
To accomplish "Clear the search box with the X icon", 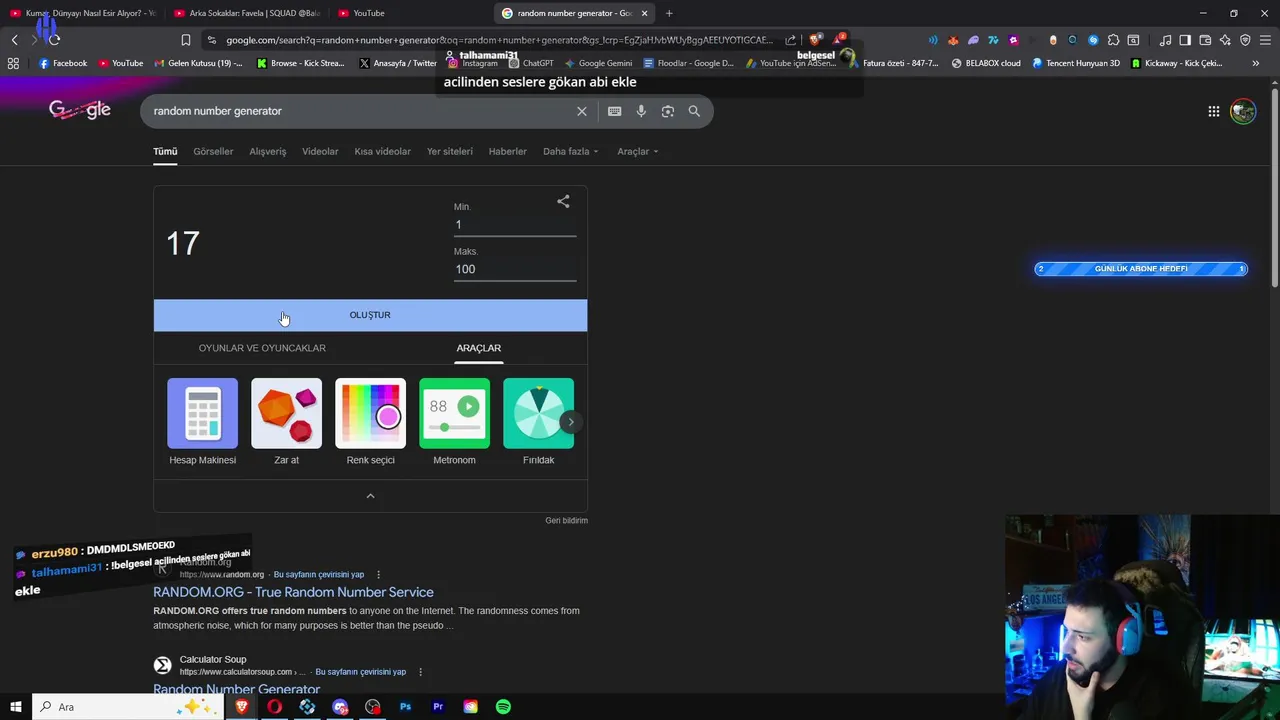I will 581,111.
